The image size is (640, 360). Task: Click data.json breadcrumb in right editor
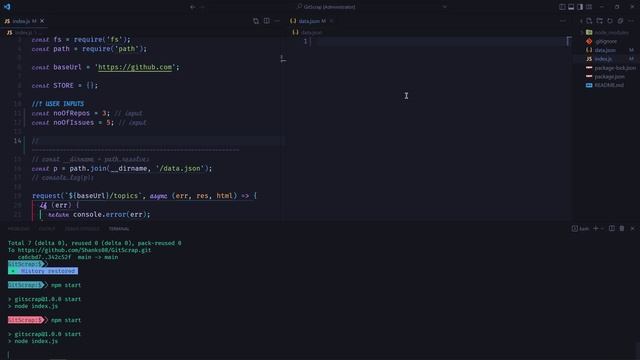[x=312, y=32]
